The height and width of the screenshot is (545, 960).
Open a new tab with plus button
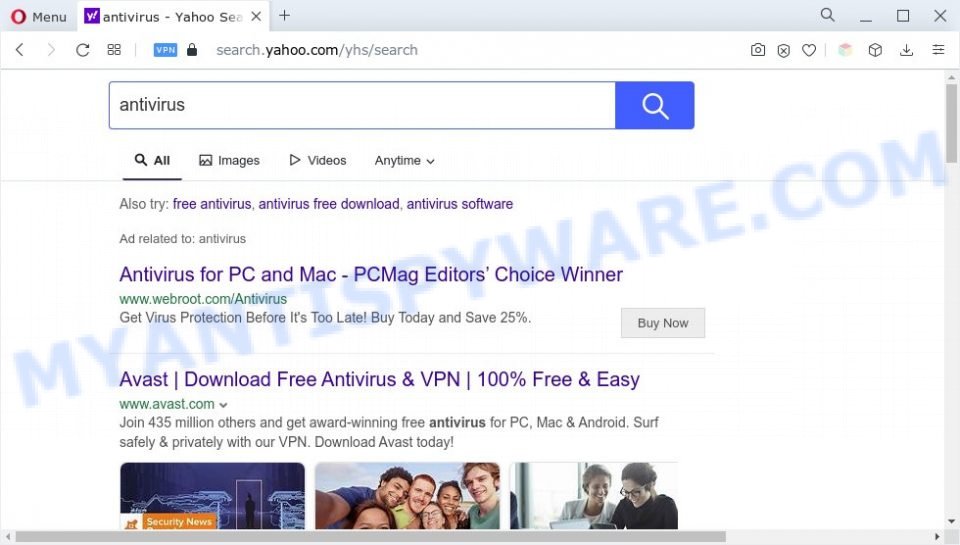284,16
